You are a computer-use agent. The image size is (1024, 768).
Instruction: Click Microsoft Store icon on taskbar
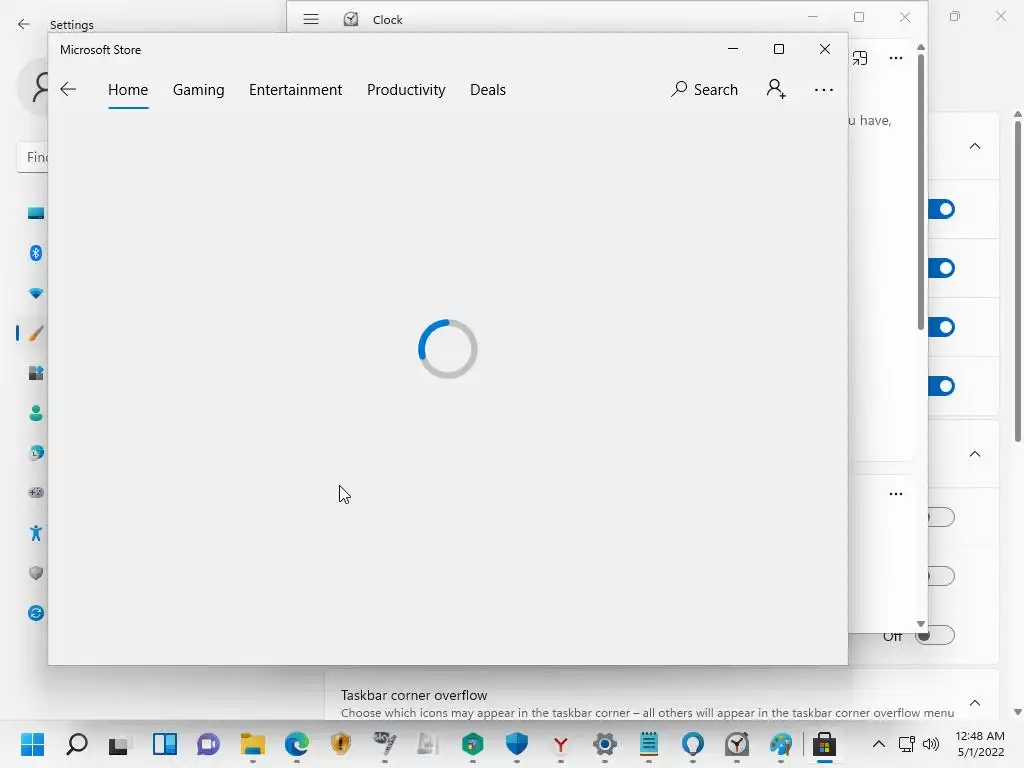tap(824, 744)
